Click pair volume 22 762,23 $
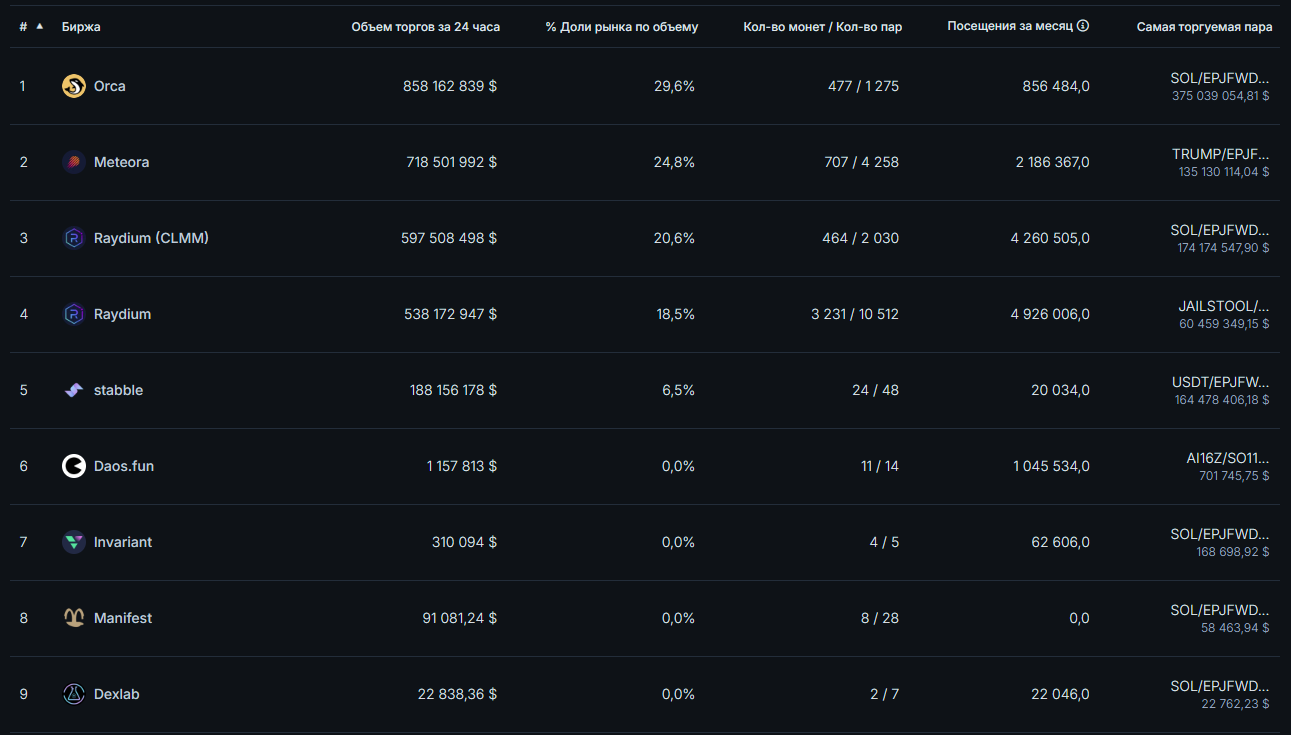The width and height of the screenshot is (1291, 735). click(x=1235, y=704)
